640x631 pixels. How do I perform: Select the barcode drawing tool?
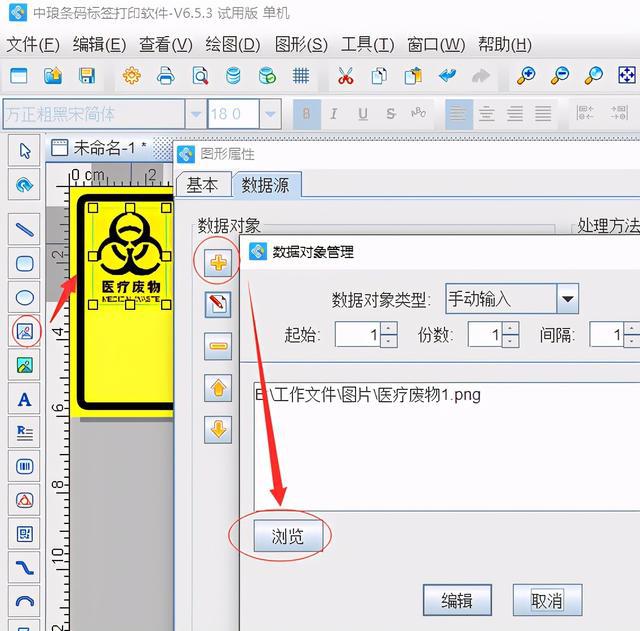(24, 467)
